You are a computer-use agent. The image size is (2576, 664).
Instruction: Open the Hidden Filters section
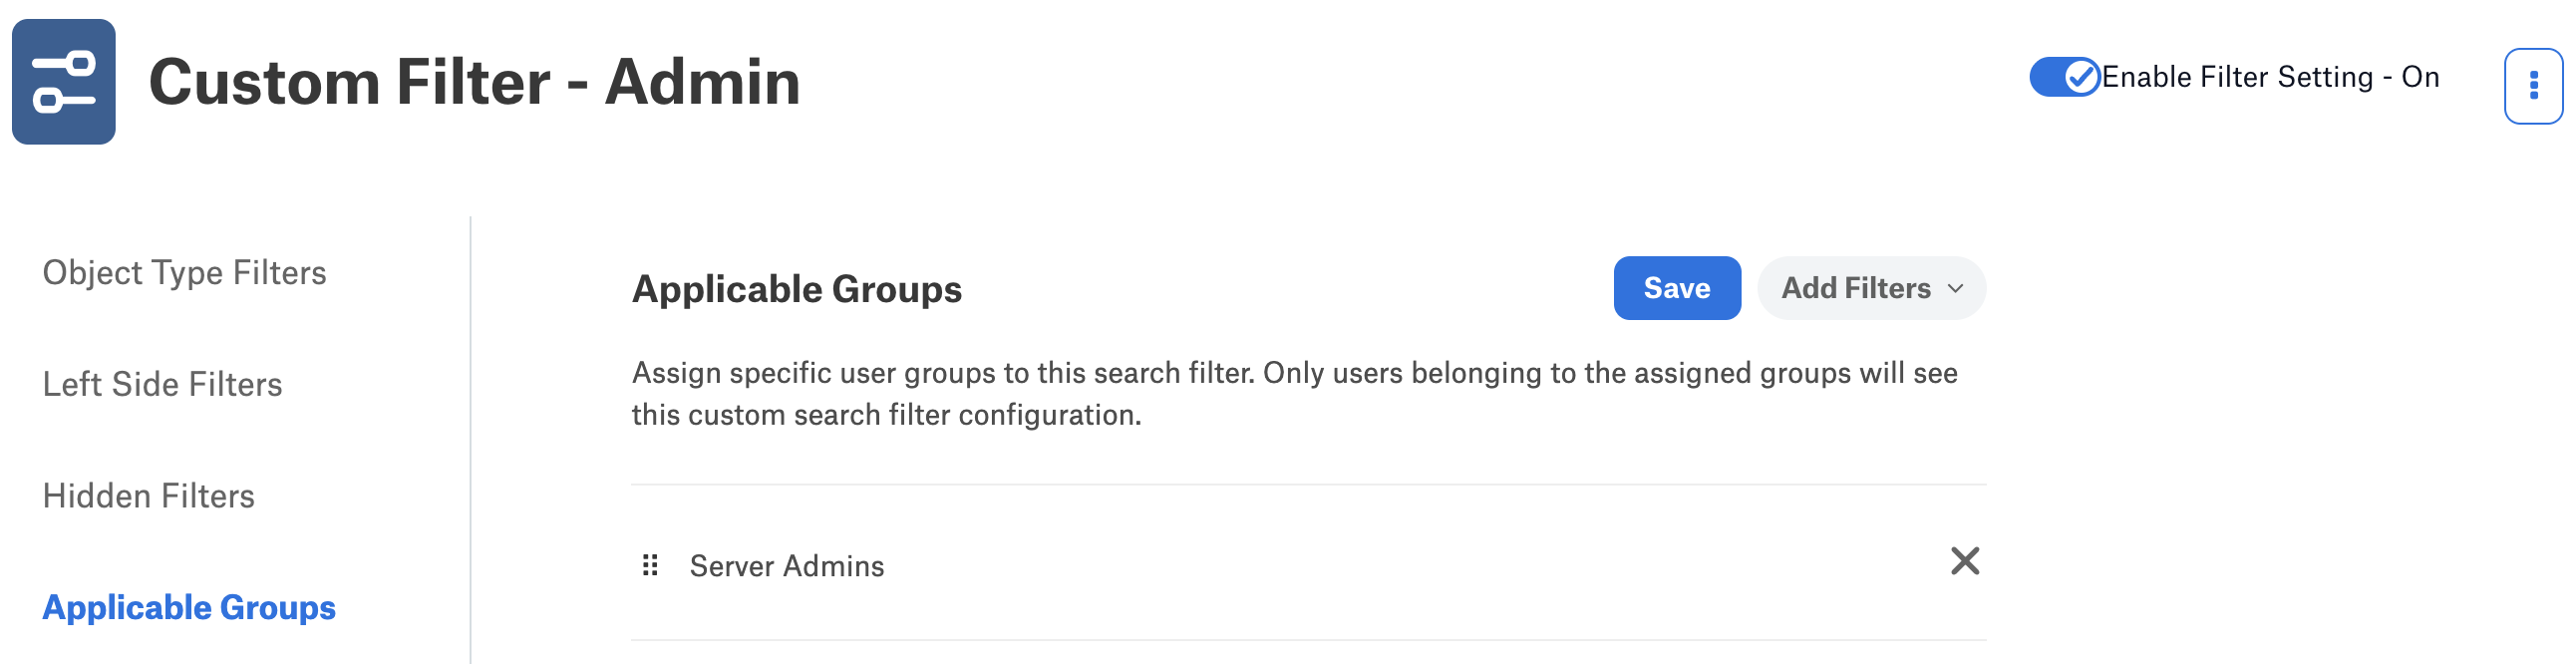(x=148, y=496)
